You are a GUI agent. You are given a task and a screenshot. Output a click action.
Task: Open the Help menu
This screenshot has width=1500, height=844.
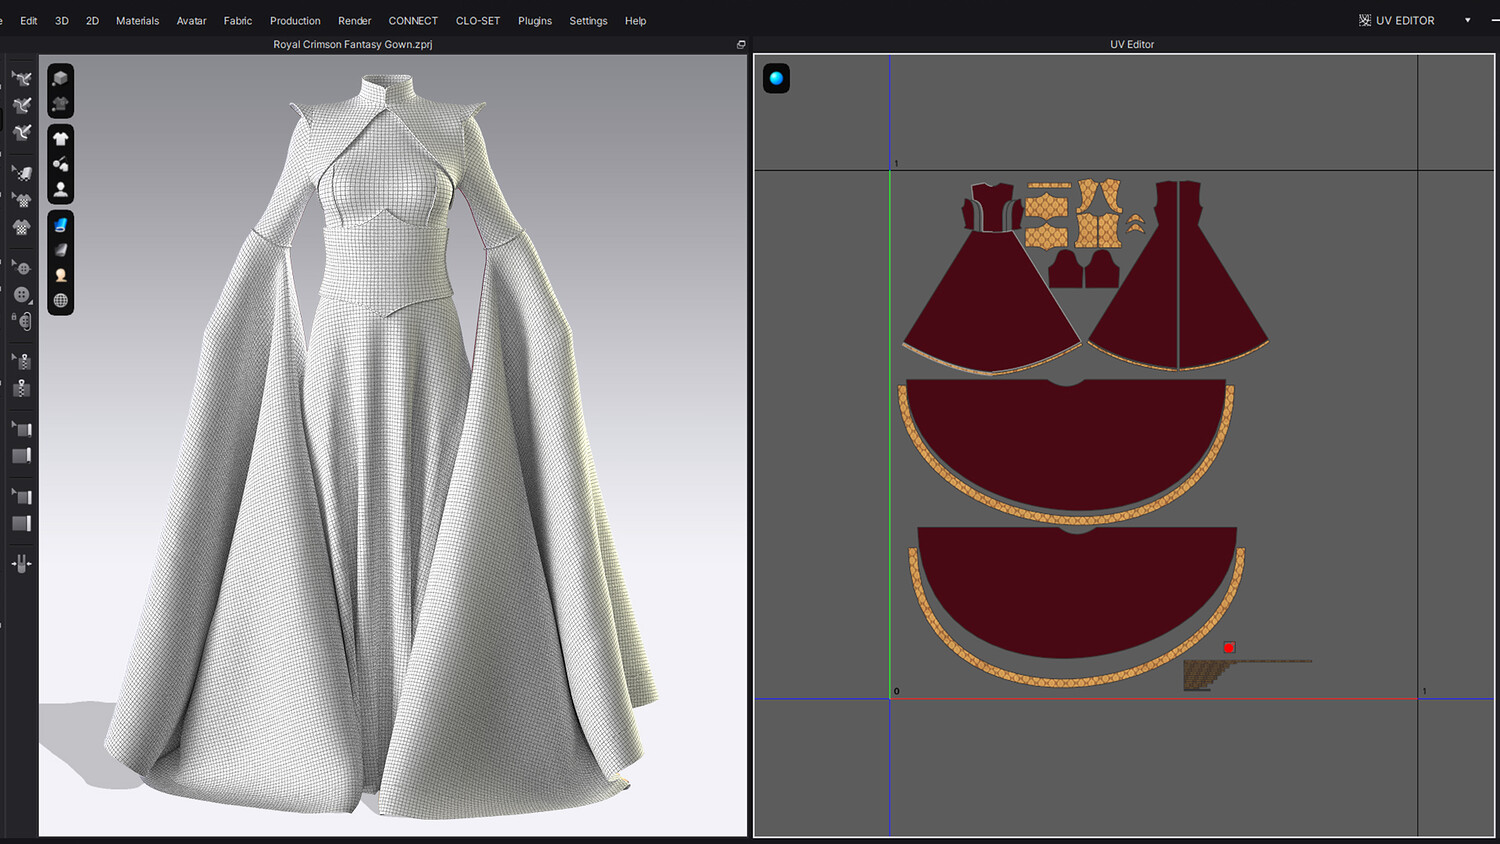636,21
